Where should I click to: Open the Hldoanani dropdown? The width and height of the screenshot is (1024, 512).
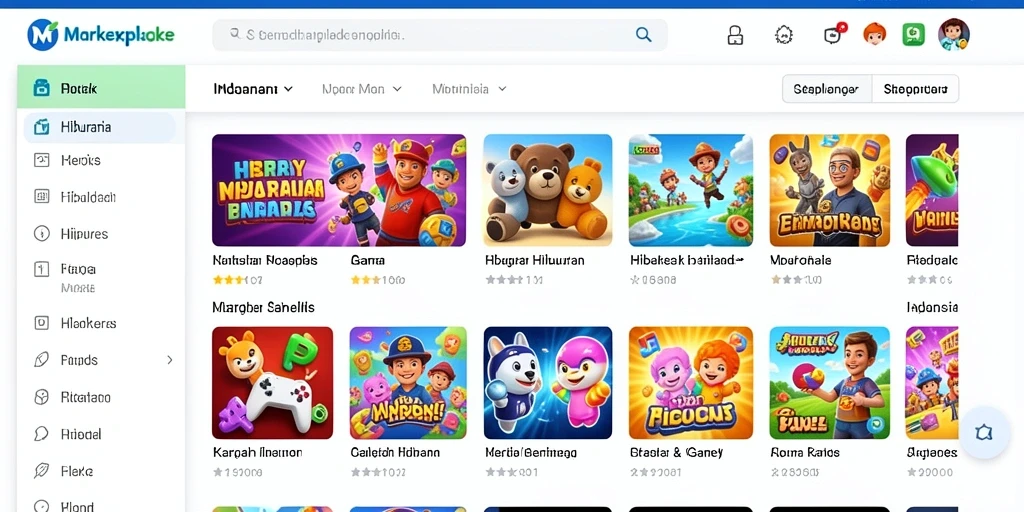point(253,89)
